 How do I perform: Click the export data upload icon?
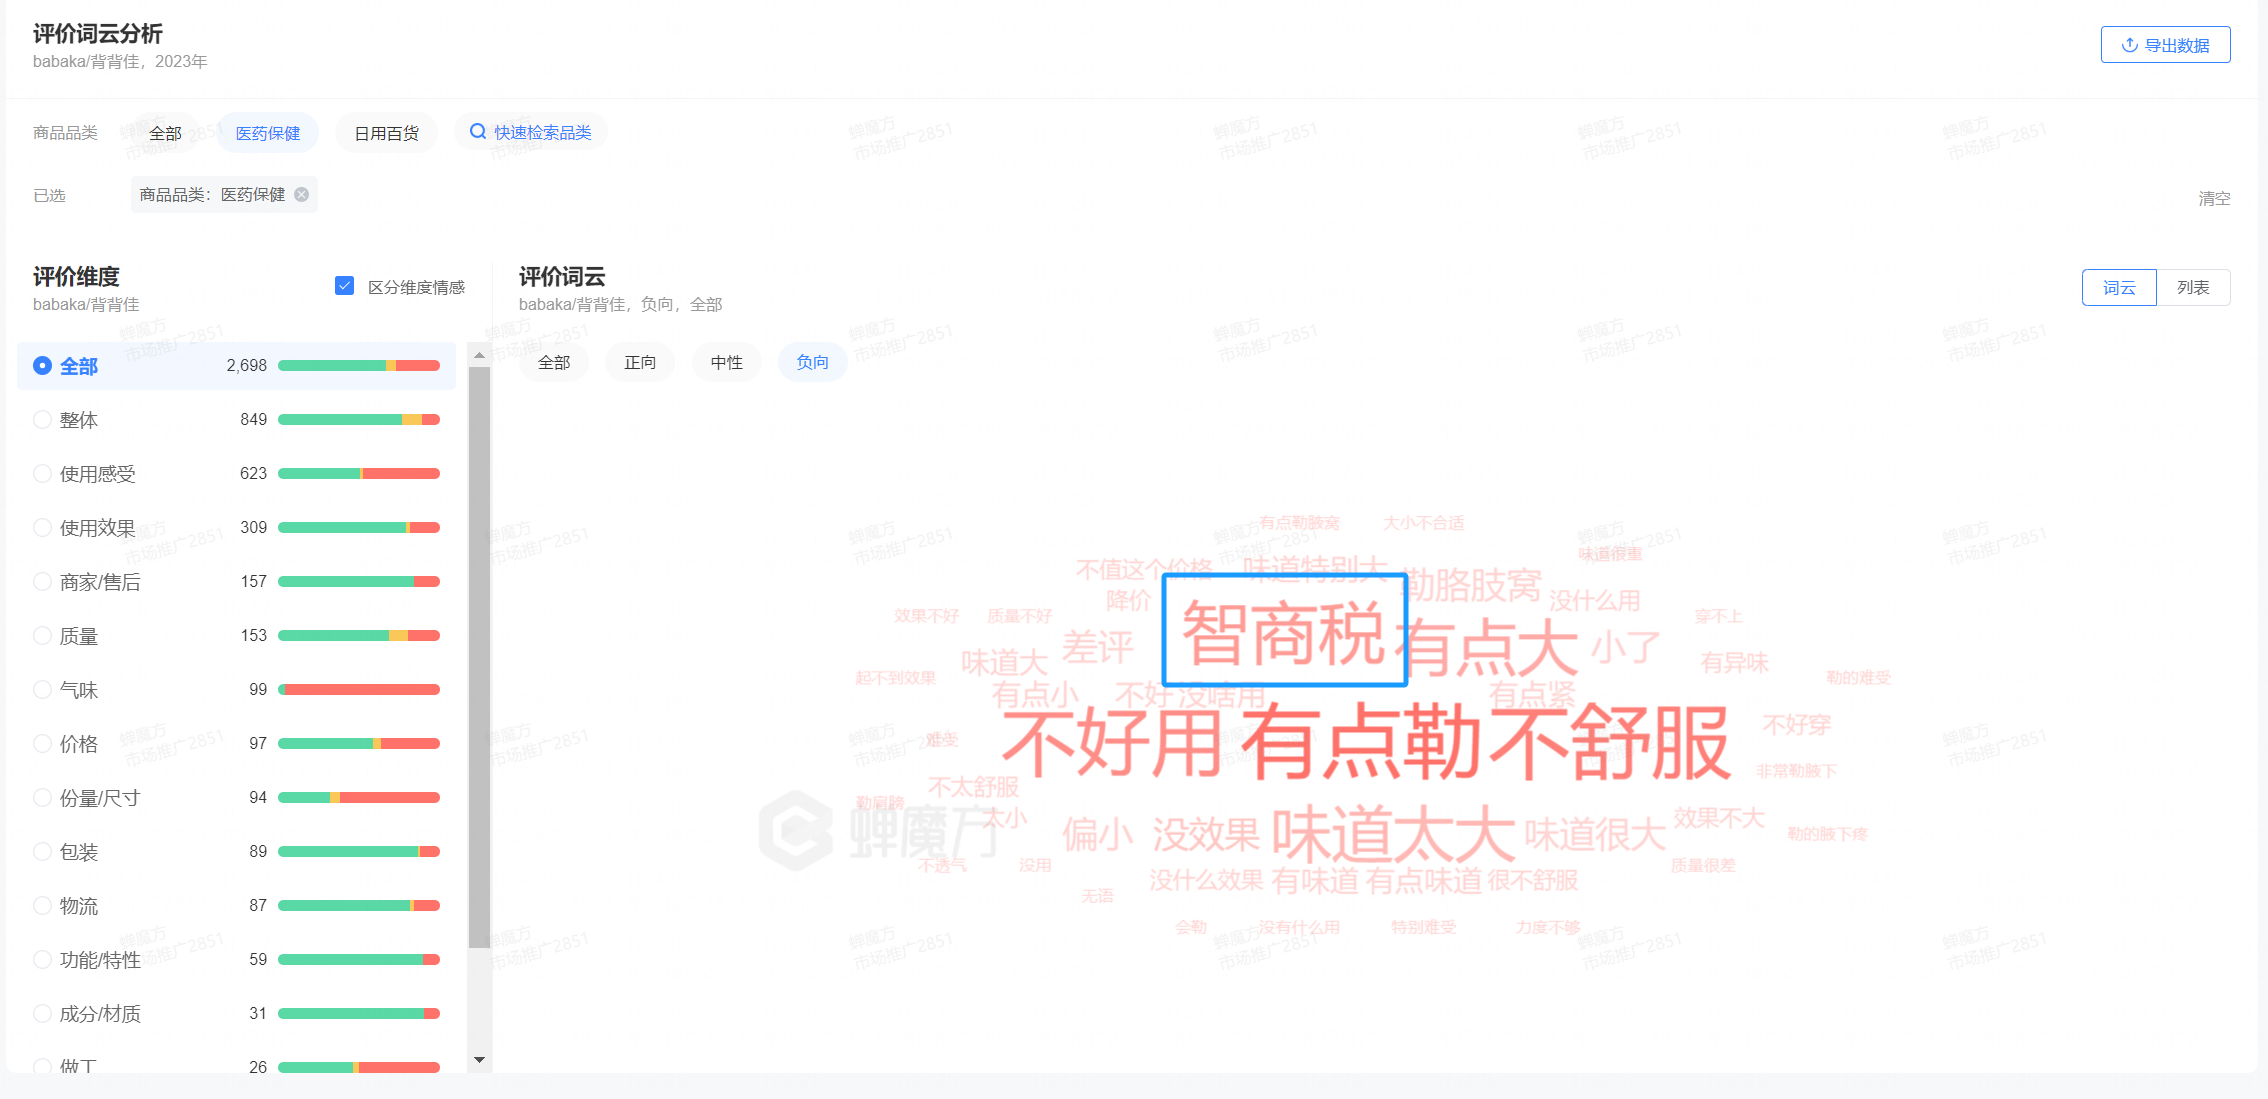click(2129, 45)
